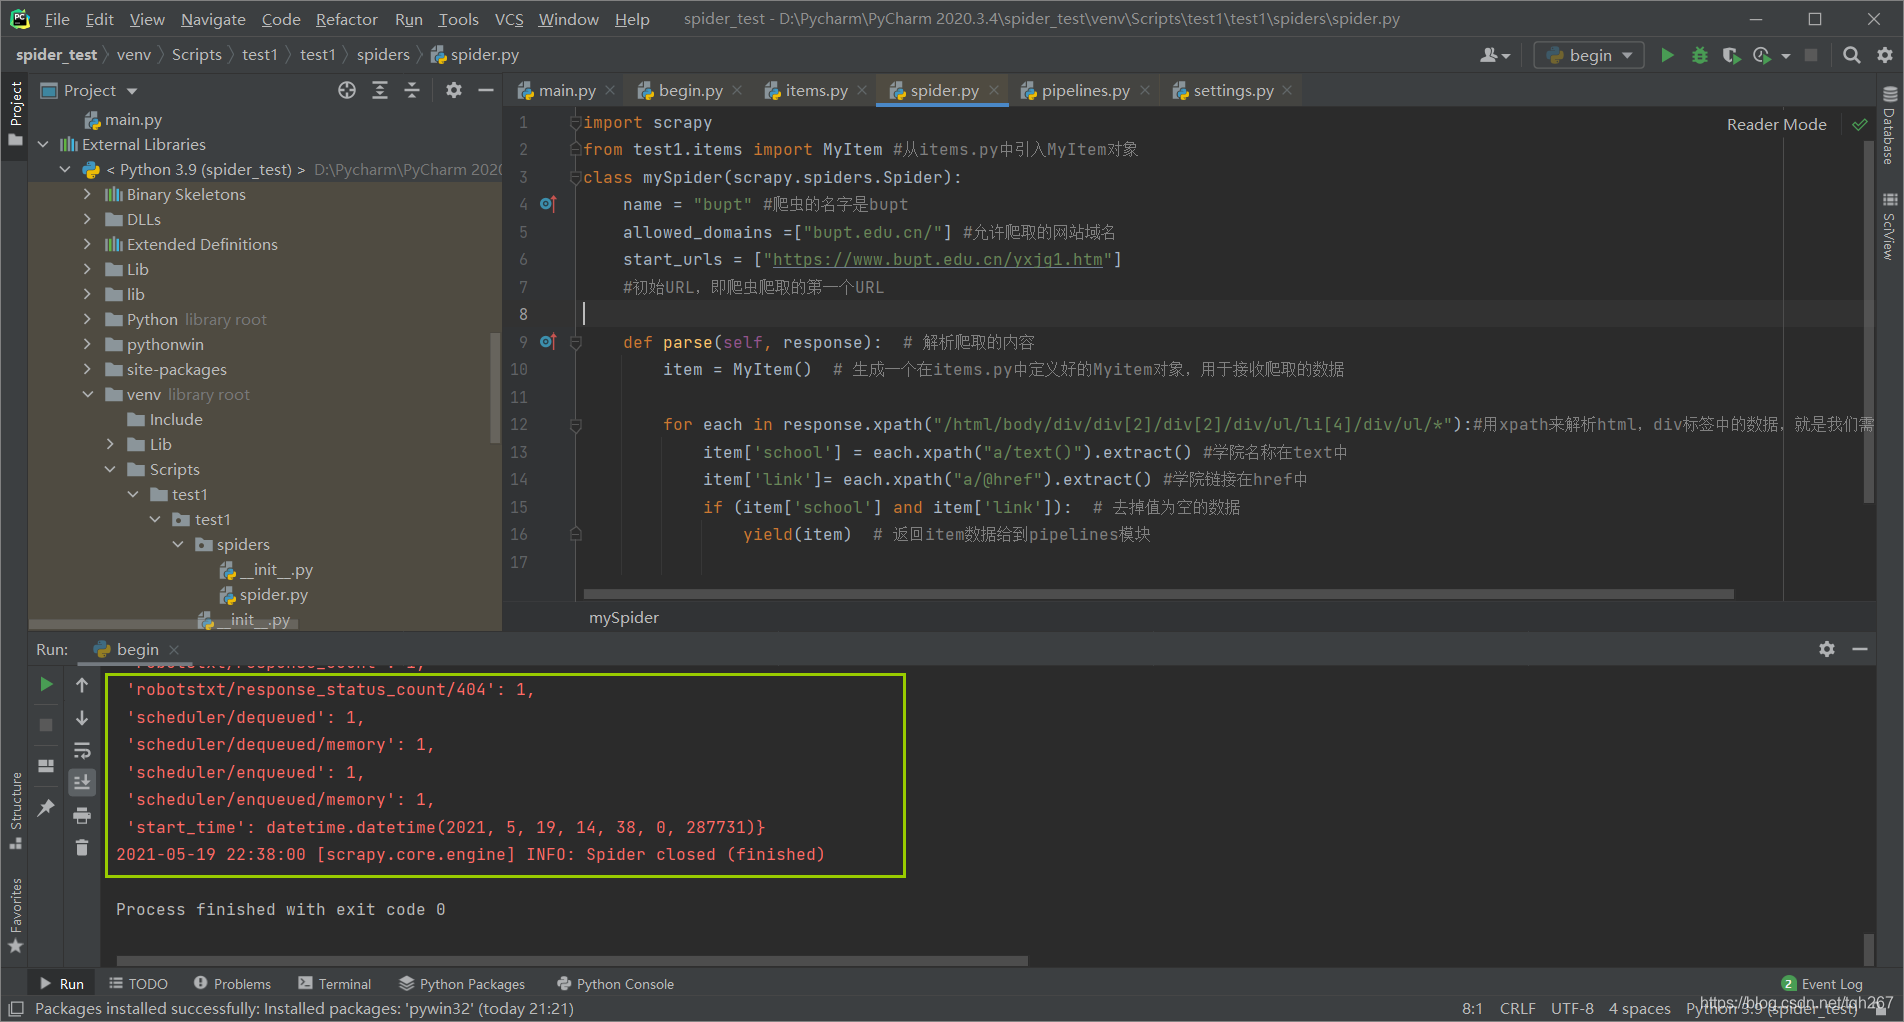Open the begin run configuration dropdown
1904x1022 pixels.
[1589, 56]
